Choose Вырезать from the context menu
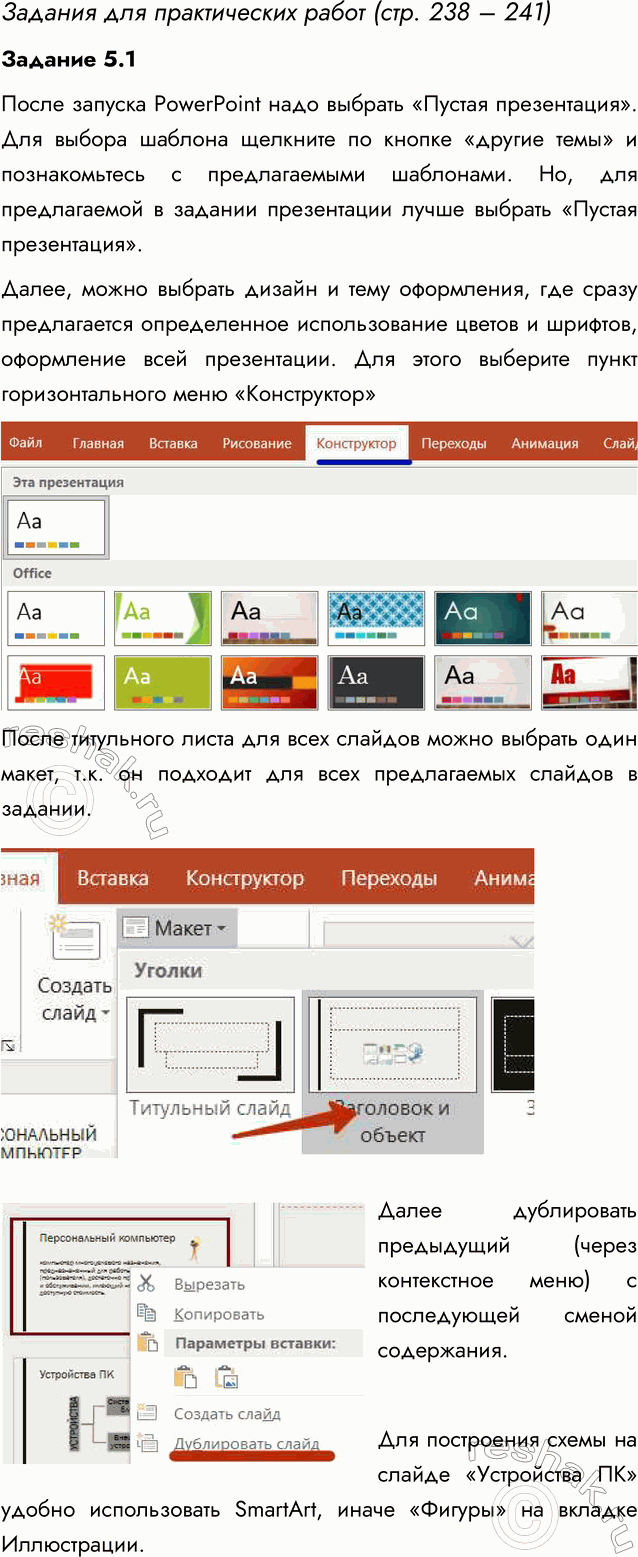The height and width of the screenshot is (1557, 638). (209, 1284)
